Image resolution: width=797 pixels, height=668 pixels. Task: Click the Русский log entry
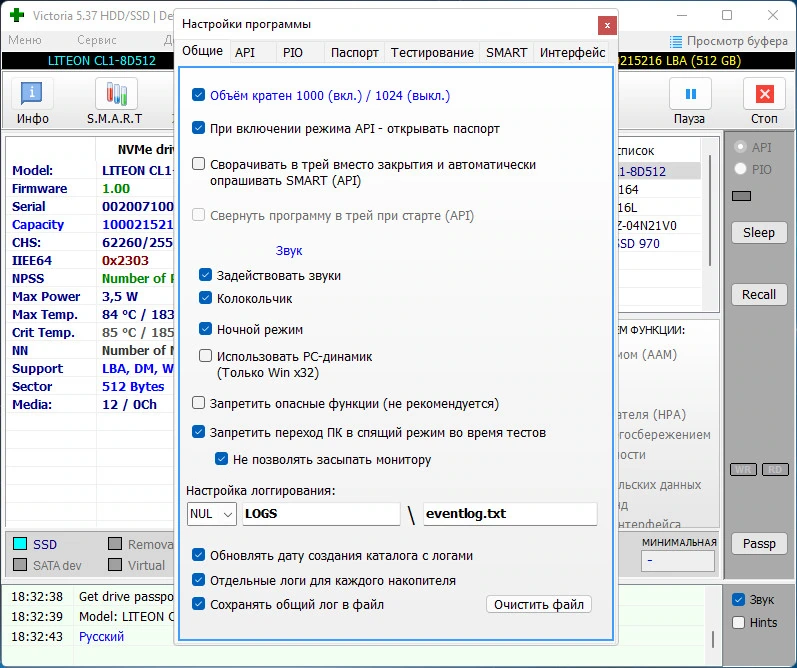pyautogui.click(x=102, y=636)
